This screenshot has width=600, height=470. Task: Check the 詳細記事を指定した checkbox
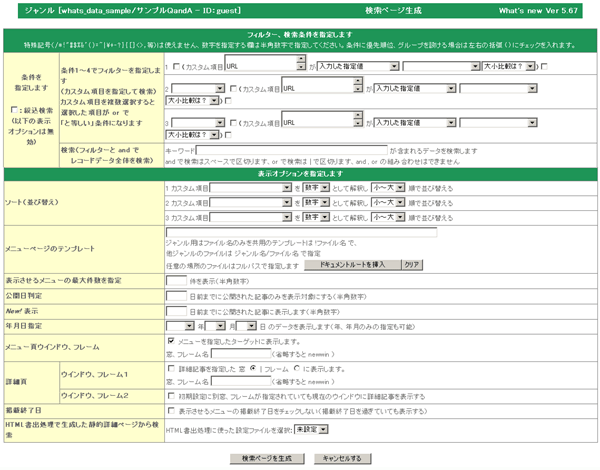[171, 369]
